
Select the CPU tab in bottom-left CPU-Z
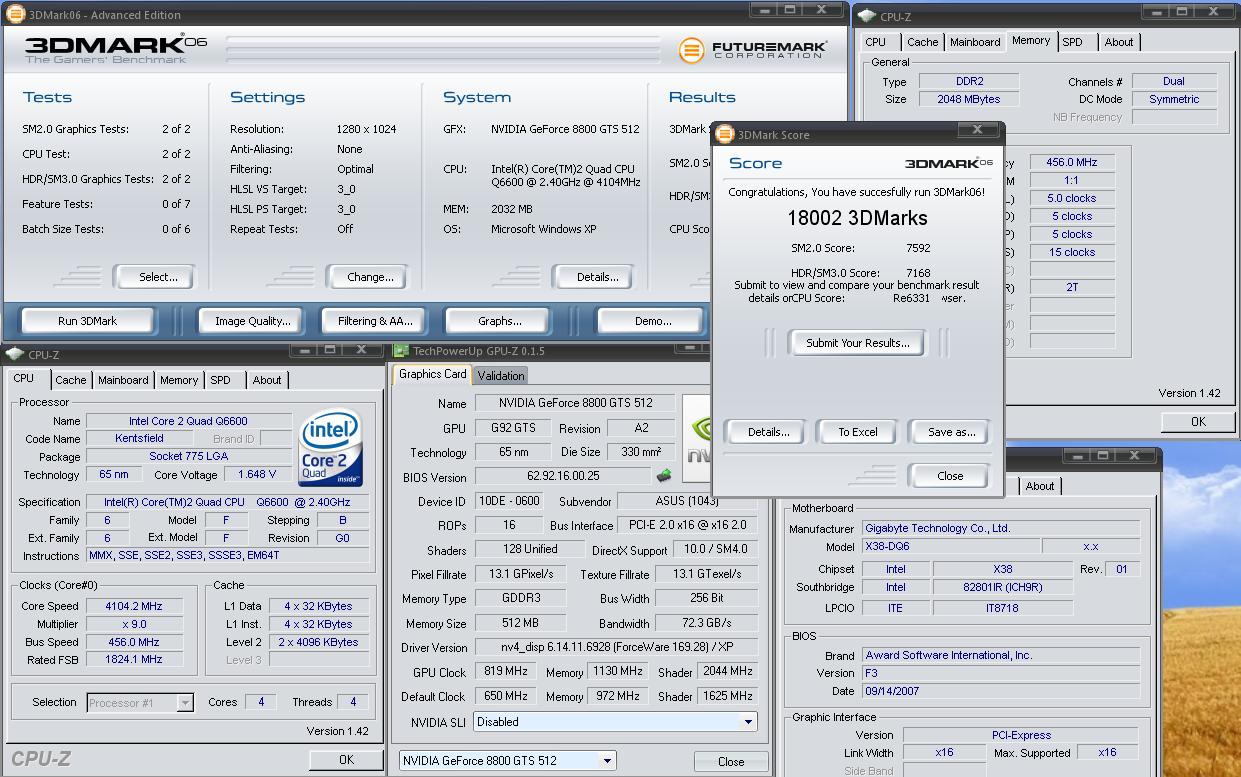[24, 379]
